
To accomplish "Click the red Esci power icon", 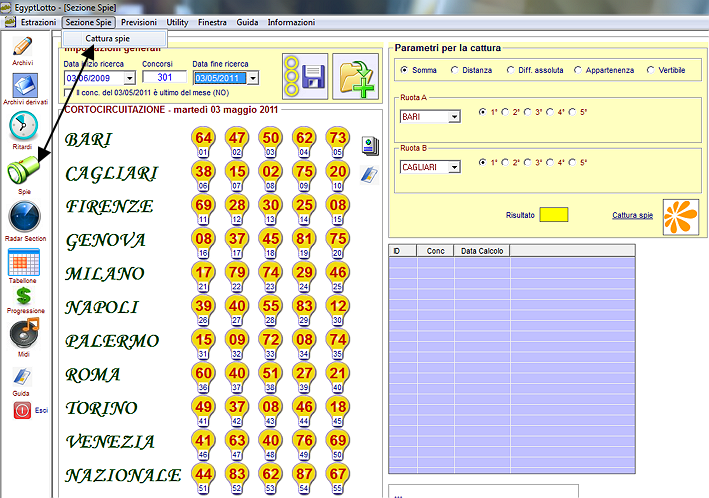I will [22, 410].
